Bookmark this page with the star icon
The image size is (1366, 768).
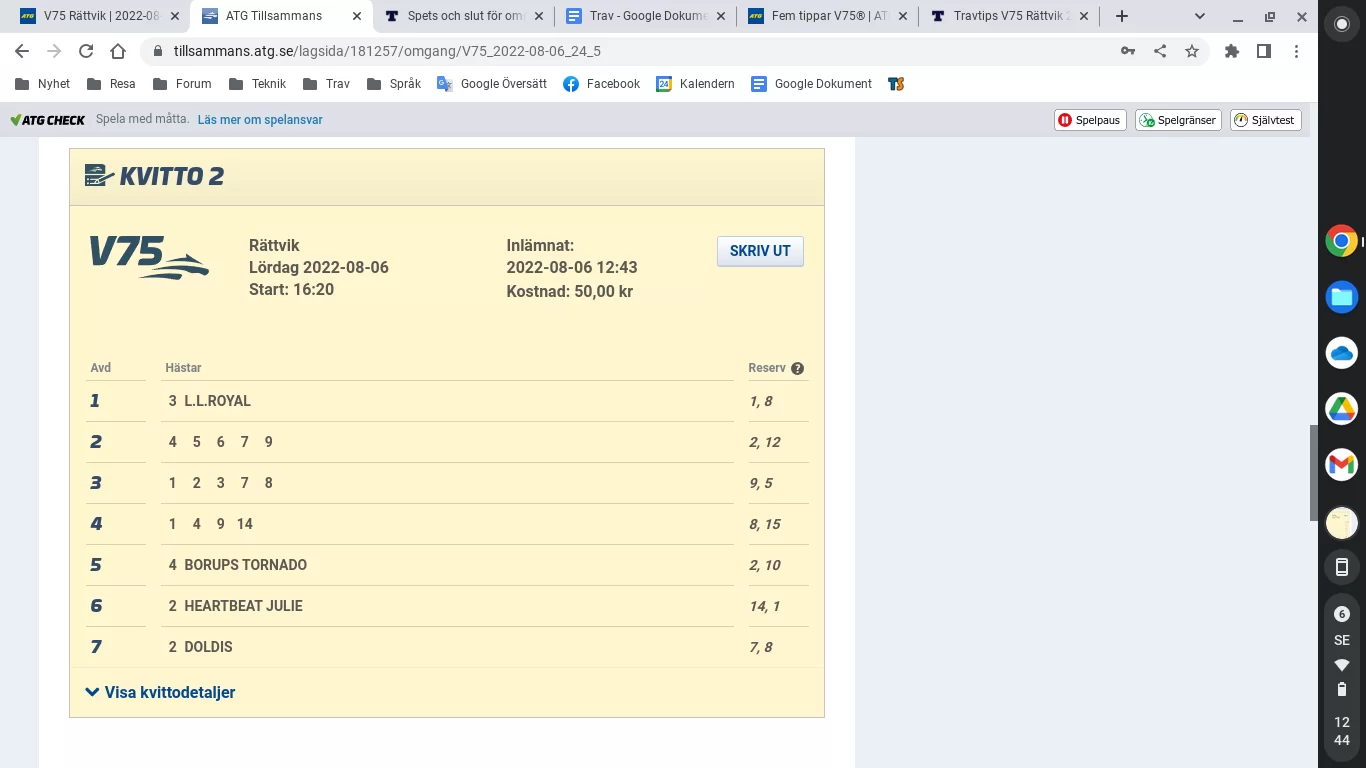coord(1192,49)
